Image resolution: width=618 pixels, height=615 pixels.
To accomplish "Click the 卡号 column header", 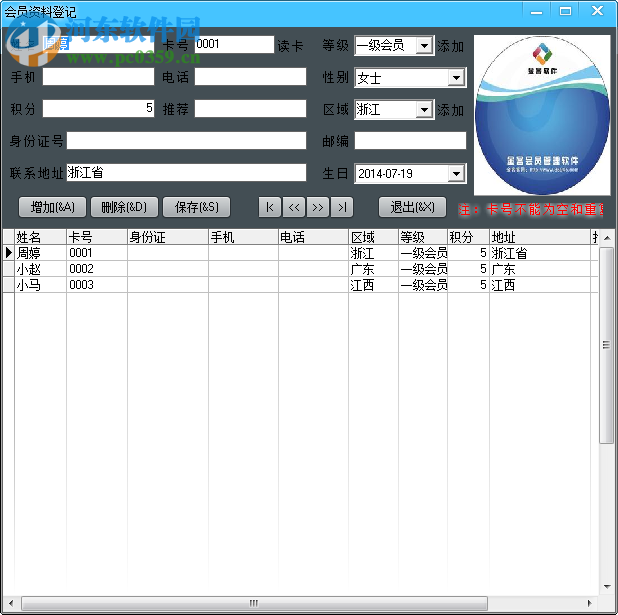I will click(x=97, y=237).
